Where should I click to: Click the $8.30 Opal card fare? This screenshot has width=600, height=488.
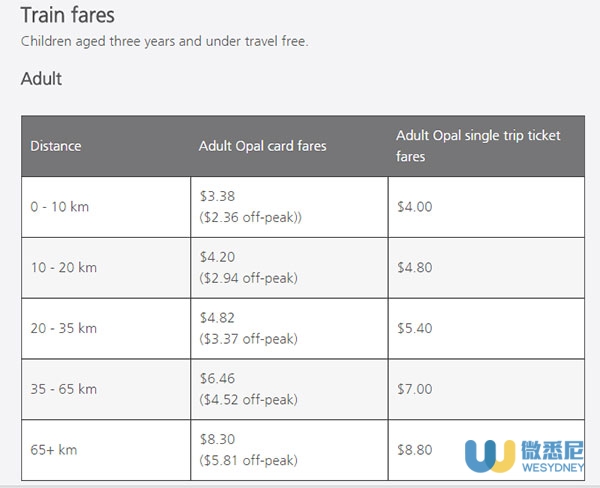[x=217, y=439]
